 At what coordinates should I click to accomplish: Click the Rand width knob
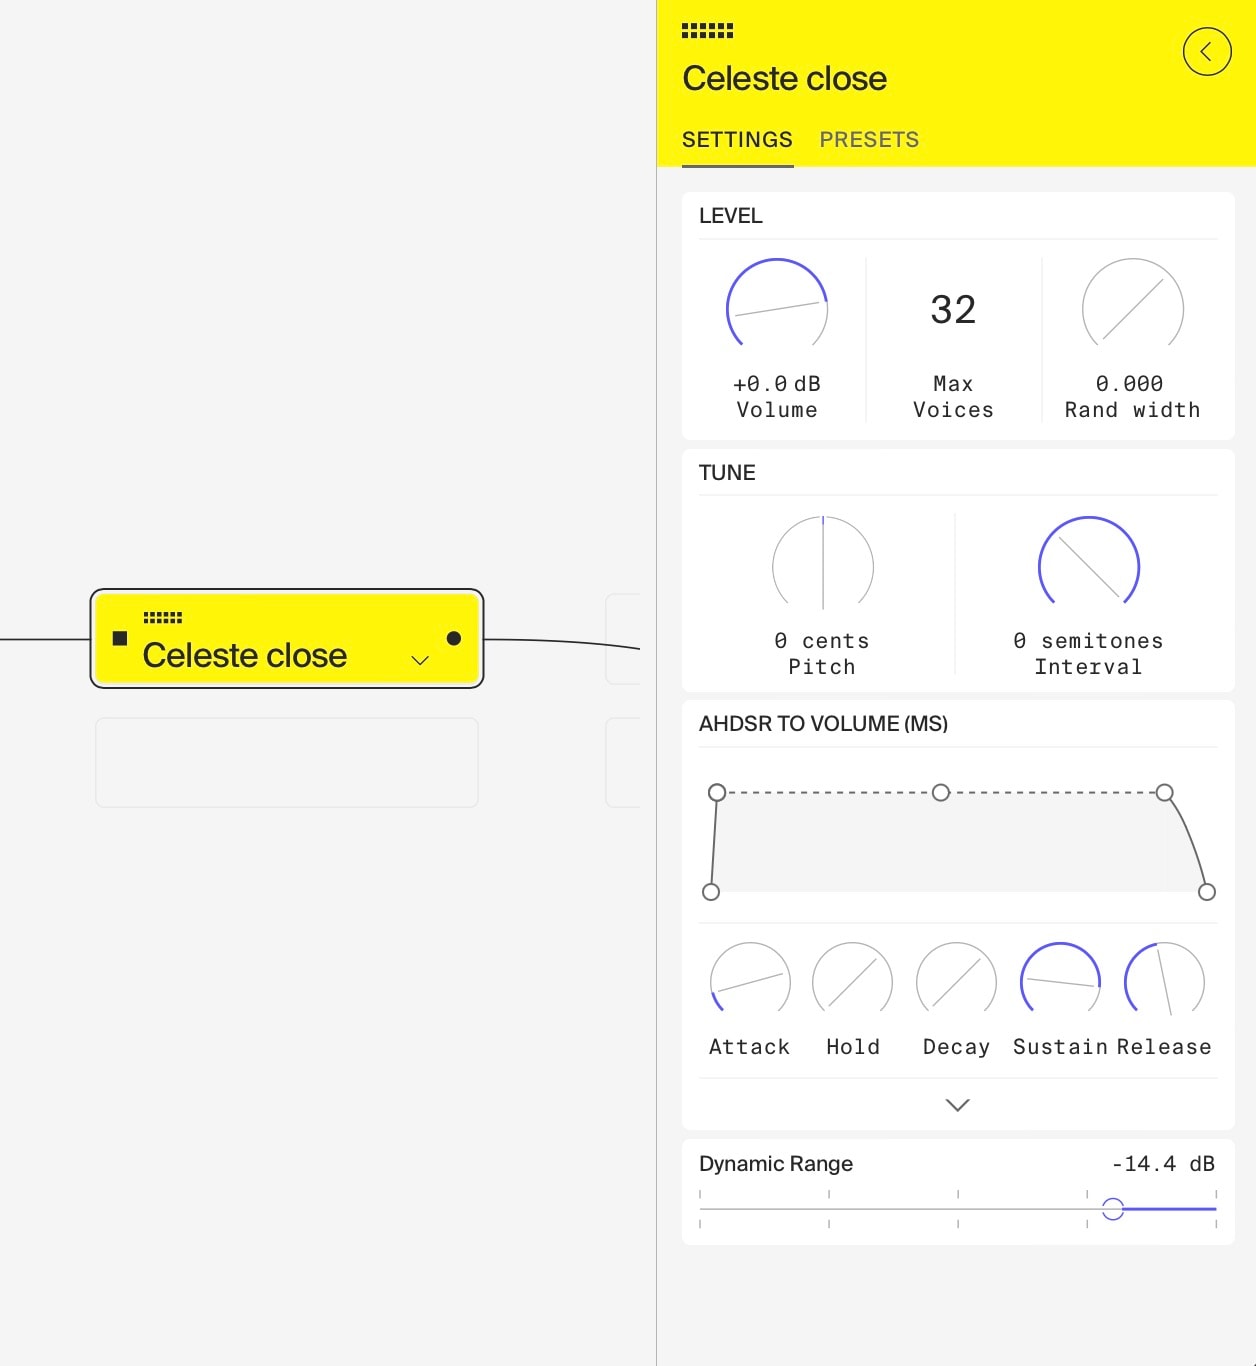[1132, 309]
